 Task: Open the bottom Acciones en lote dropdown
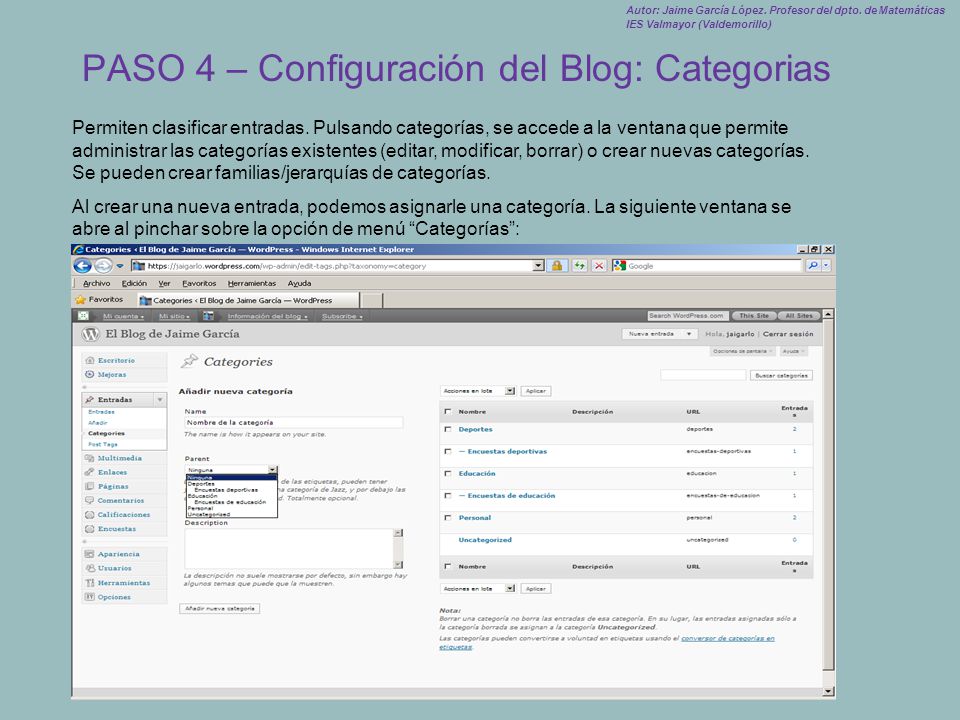(478, 588)
